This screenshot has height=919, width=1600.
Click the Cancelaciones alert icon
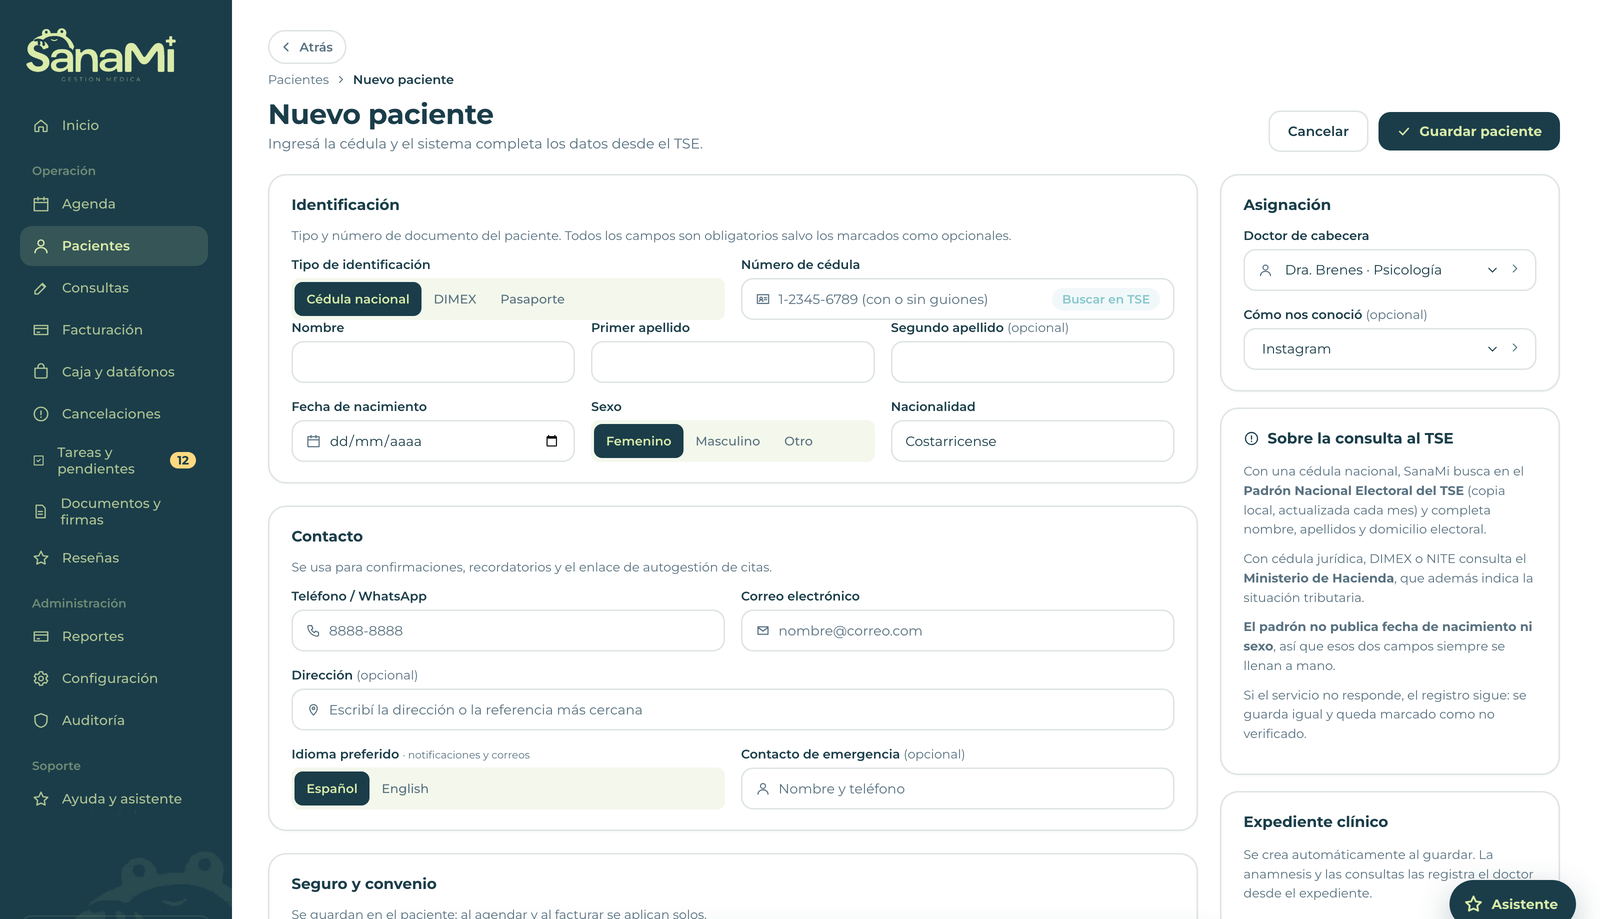pyautogui.click(x=41, y=414)
